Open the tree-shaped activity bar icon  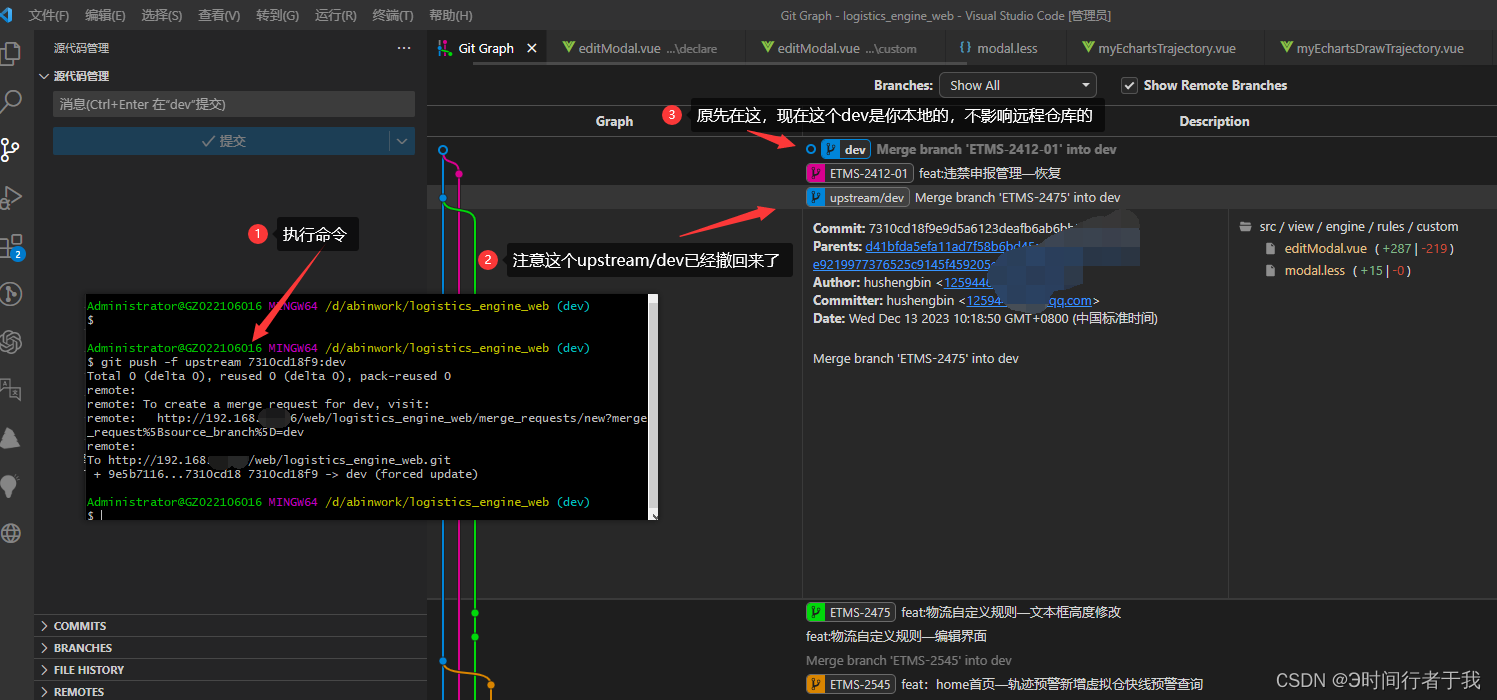(x=11, y=438)
